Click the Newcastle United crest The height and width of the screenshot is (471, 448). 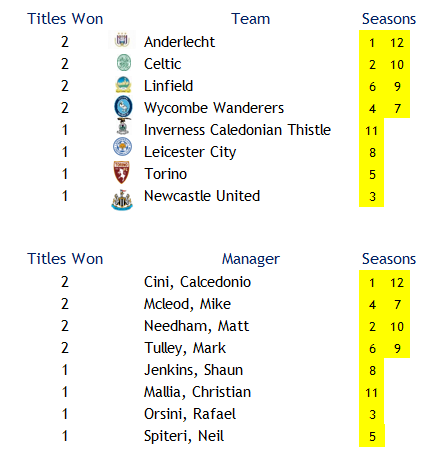click(x=122, y=200)
